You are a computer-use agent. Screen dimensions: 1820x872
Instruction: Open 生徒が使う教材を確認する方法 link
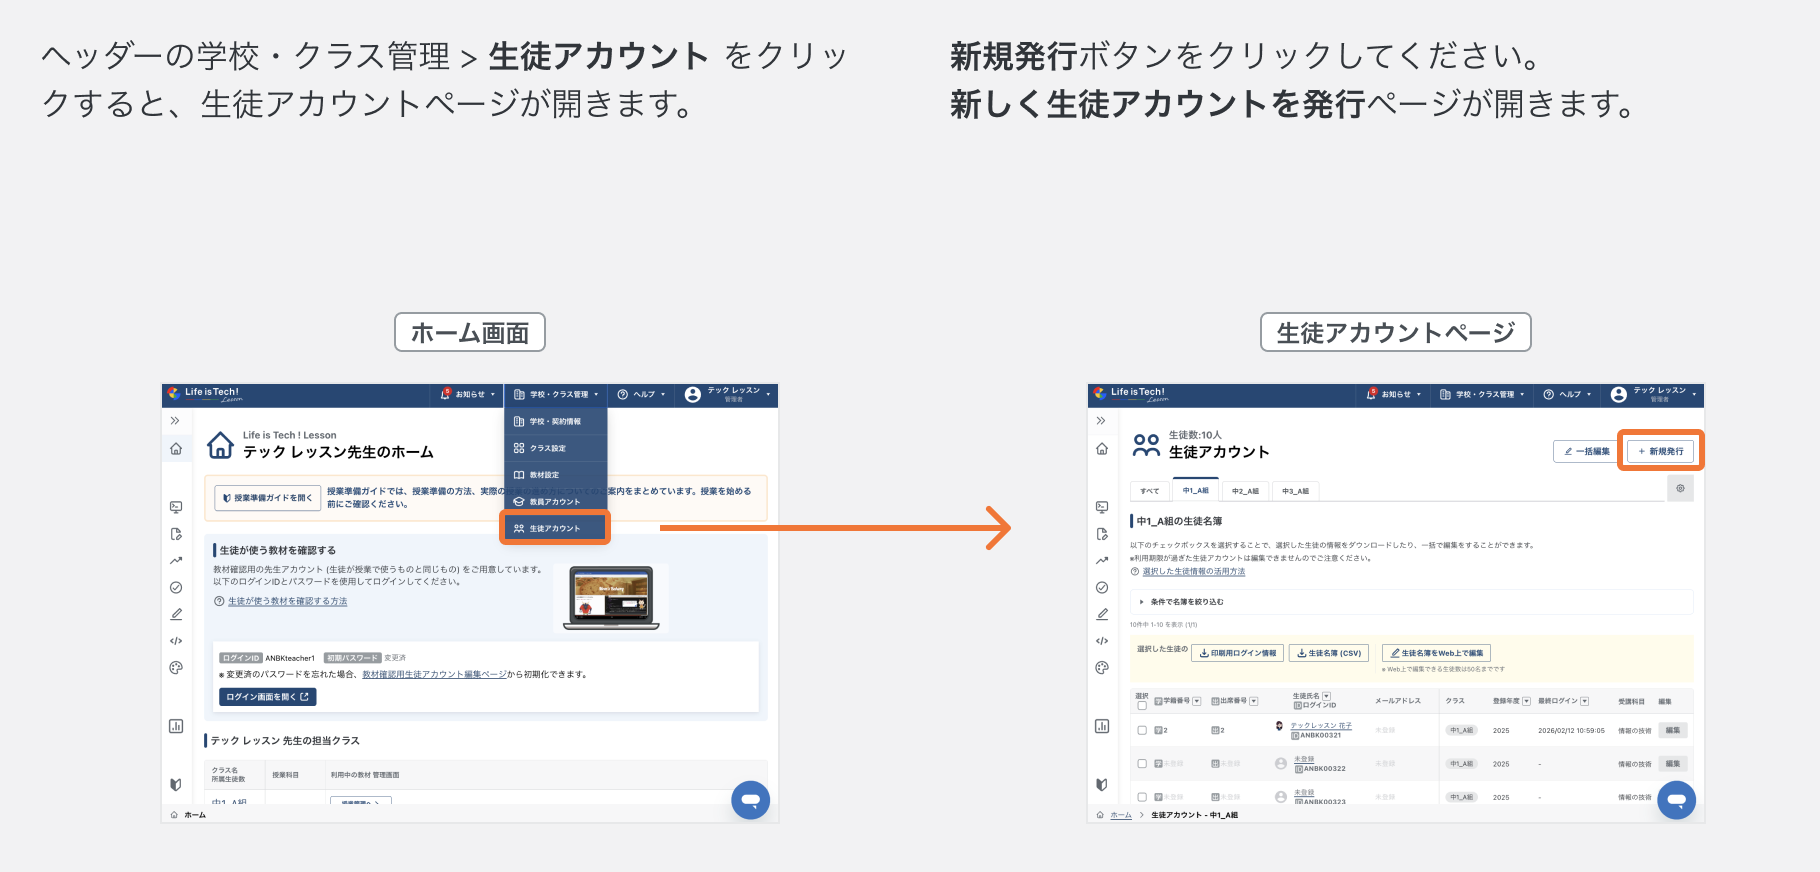coord(287,601)
